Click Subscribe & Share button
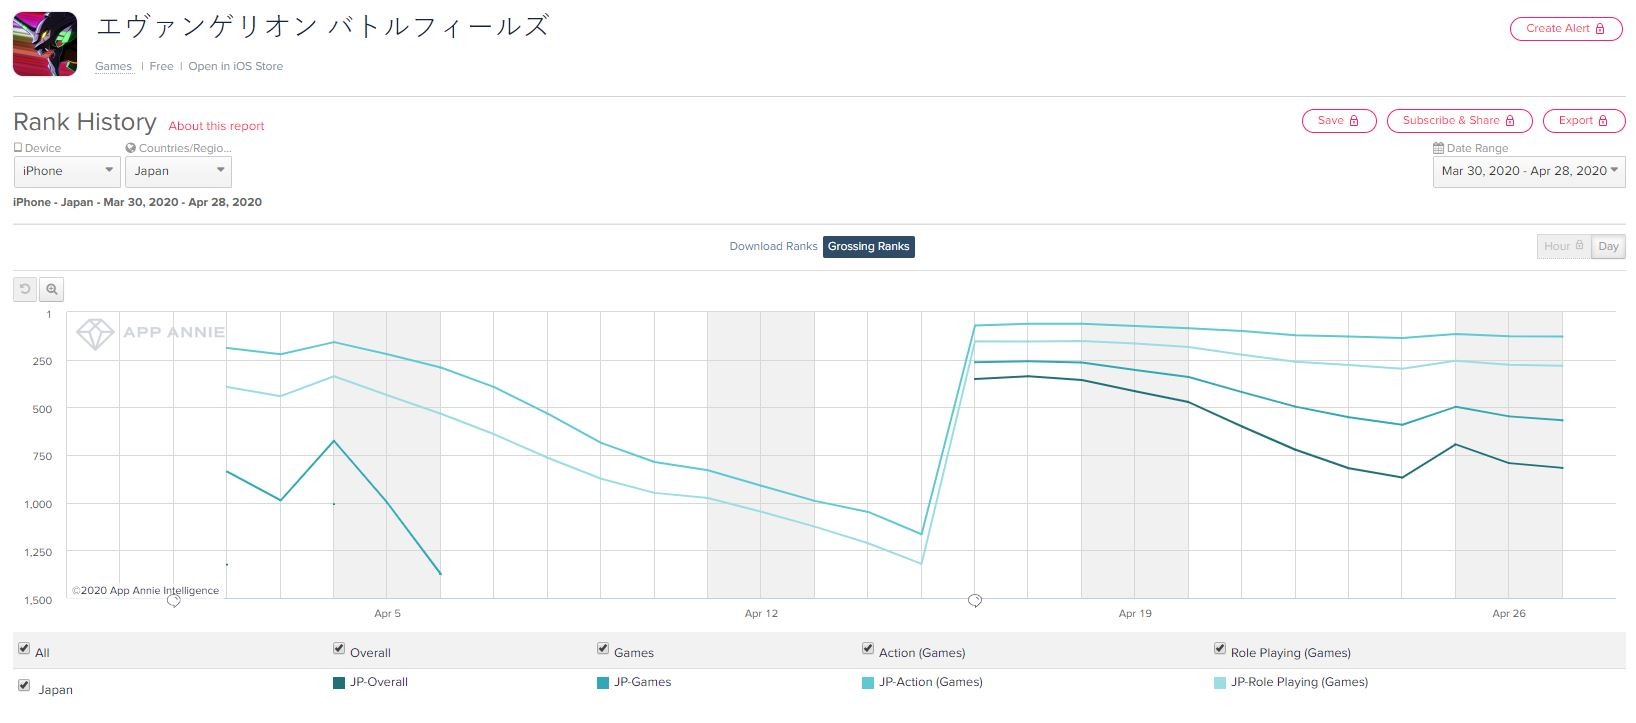This screenshot has width=1636, height=723. coord(1458,121)
